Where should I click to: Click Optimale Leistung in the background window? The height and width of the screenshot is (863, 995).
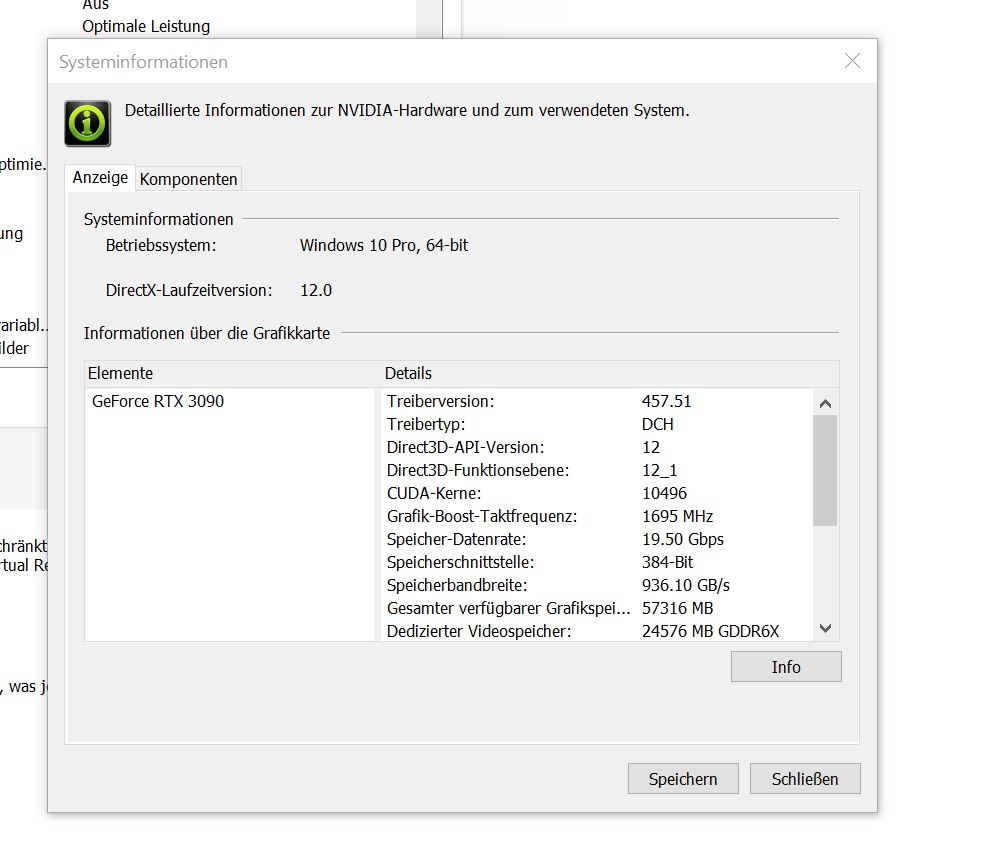pos(146,27)
